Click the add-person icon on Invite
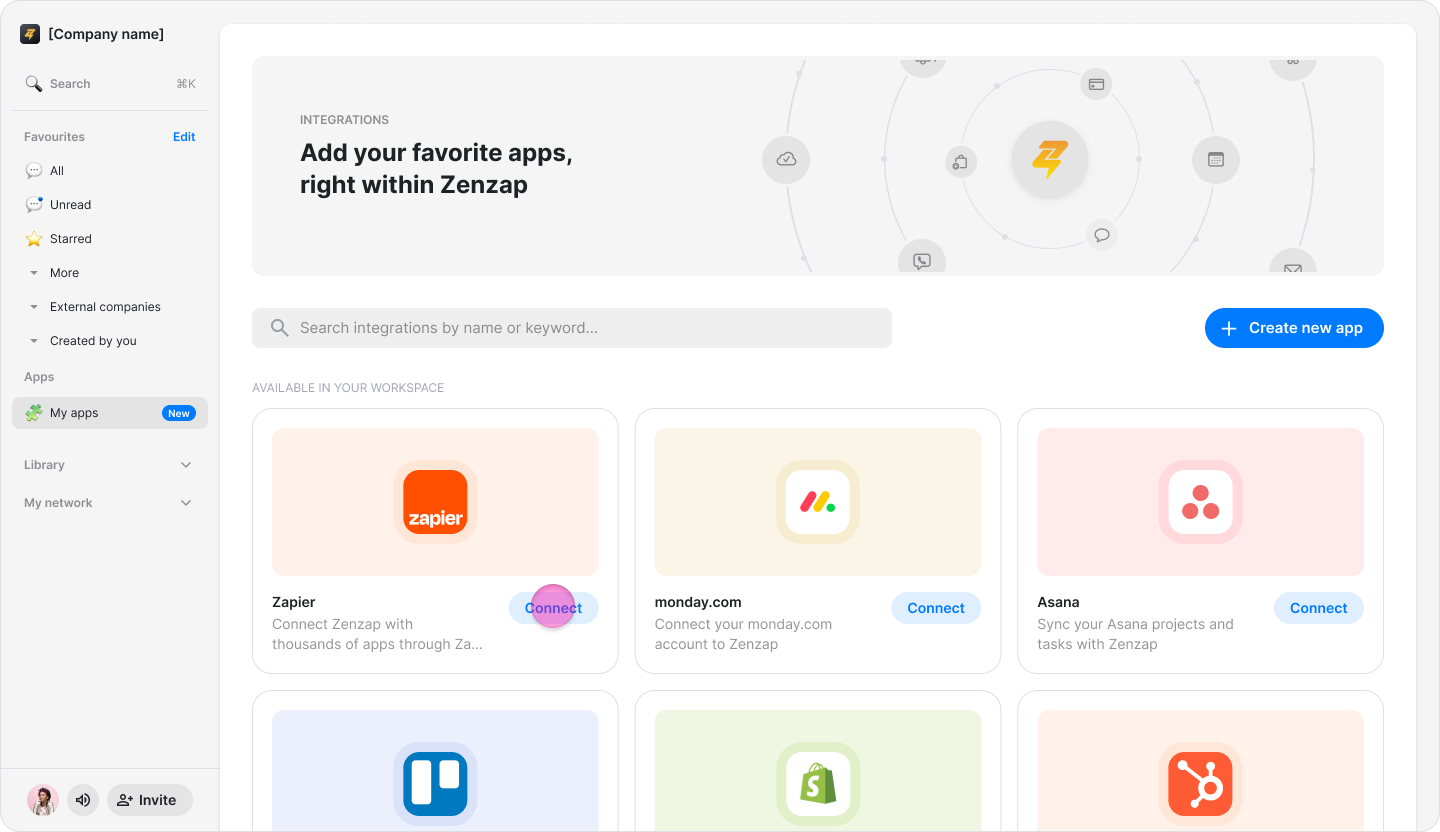Viewport: 1440px width, 832px height. (125, 800)
